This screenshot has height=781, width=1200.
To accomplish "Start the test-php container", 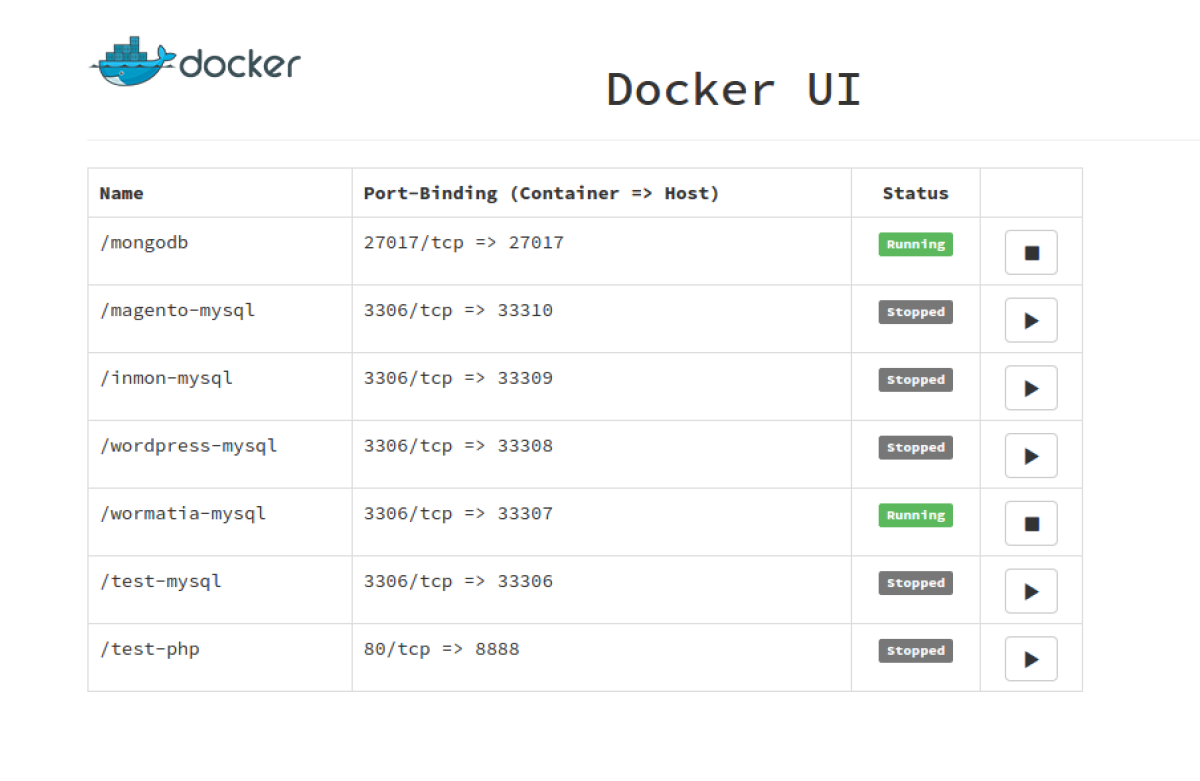I will click(x=1031, y=658).
